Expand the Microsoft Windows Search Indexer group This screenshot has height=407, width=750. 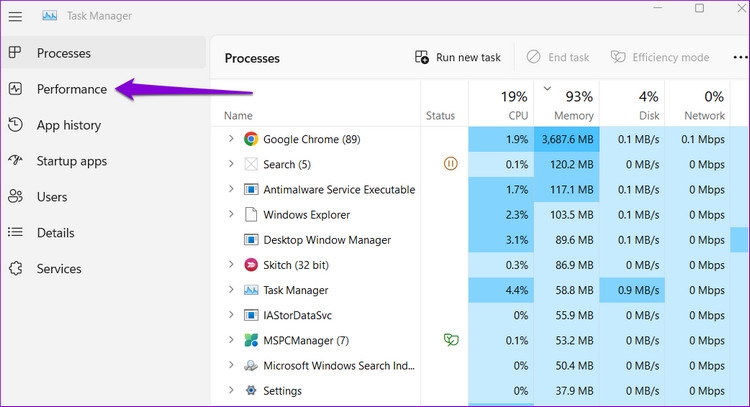click(231, 365)
